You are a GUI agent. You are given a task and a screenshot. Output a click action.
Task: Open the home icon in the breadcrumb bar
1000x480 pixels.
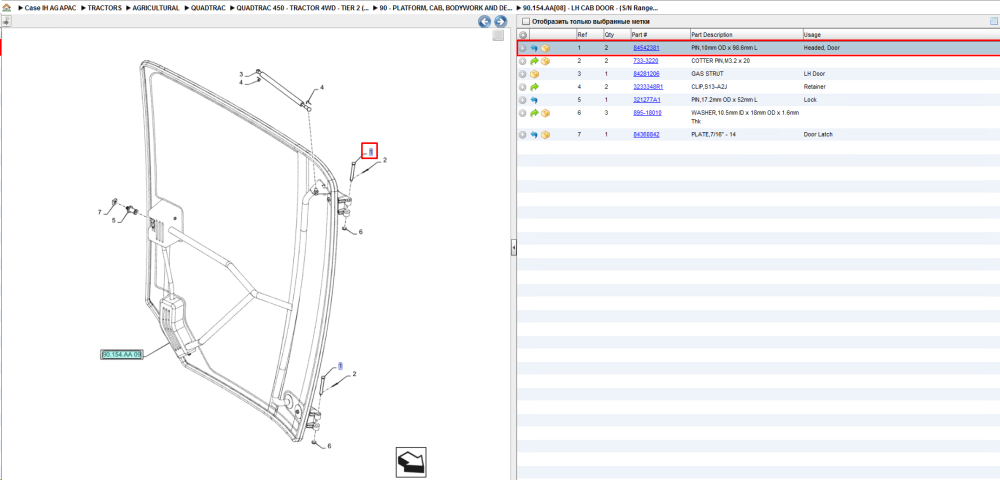coord(6,8)
